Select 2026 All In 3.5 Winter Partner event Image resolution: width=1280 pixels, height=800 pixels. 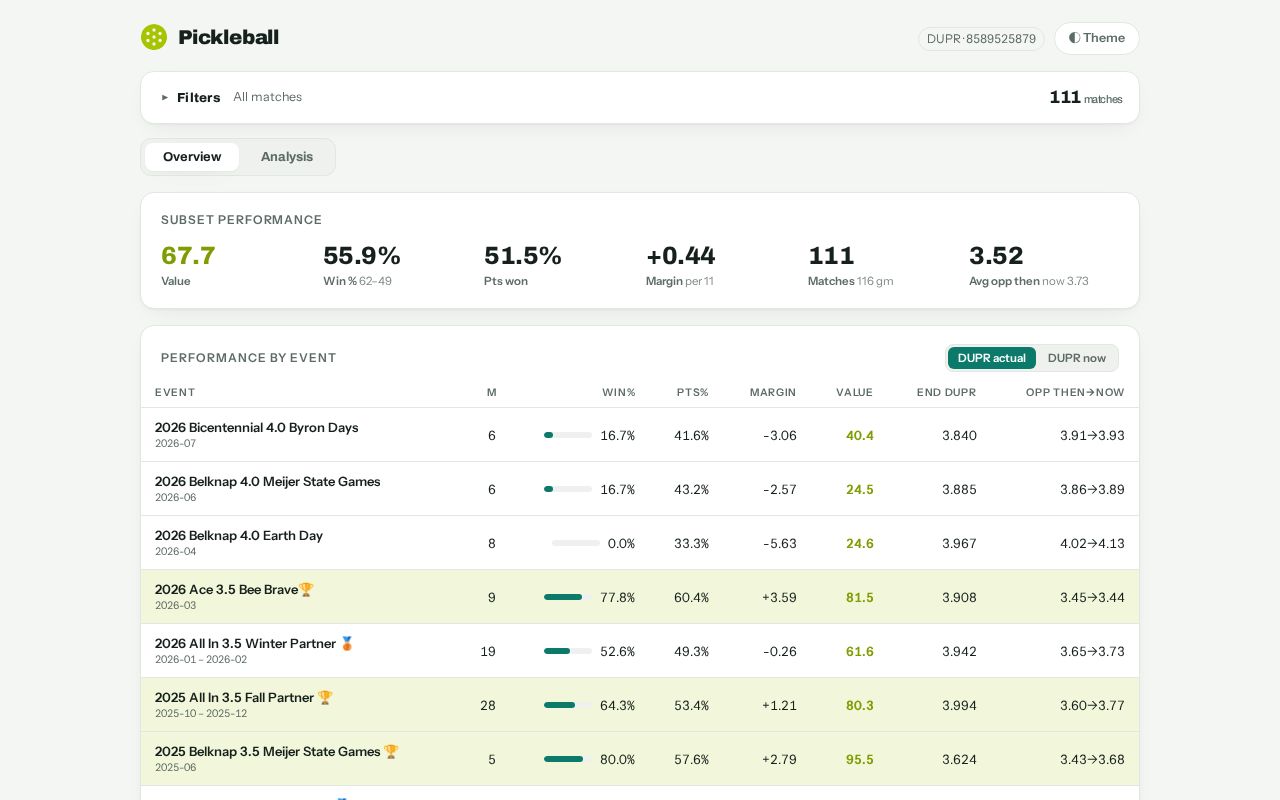(640, 651)
